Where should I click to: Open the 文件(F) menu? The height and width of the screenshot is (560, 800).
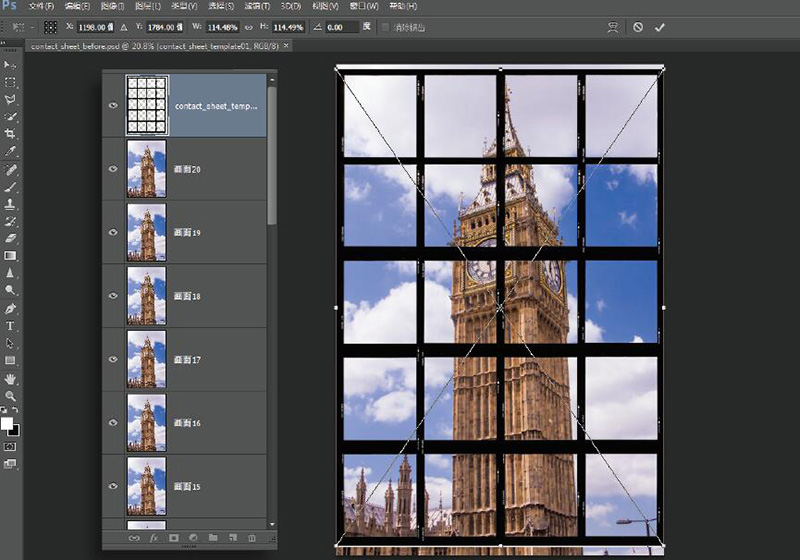pos(42,6)
